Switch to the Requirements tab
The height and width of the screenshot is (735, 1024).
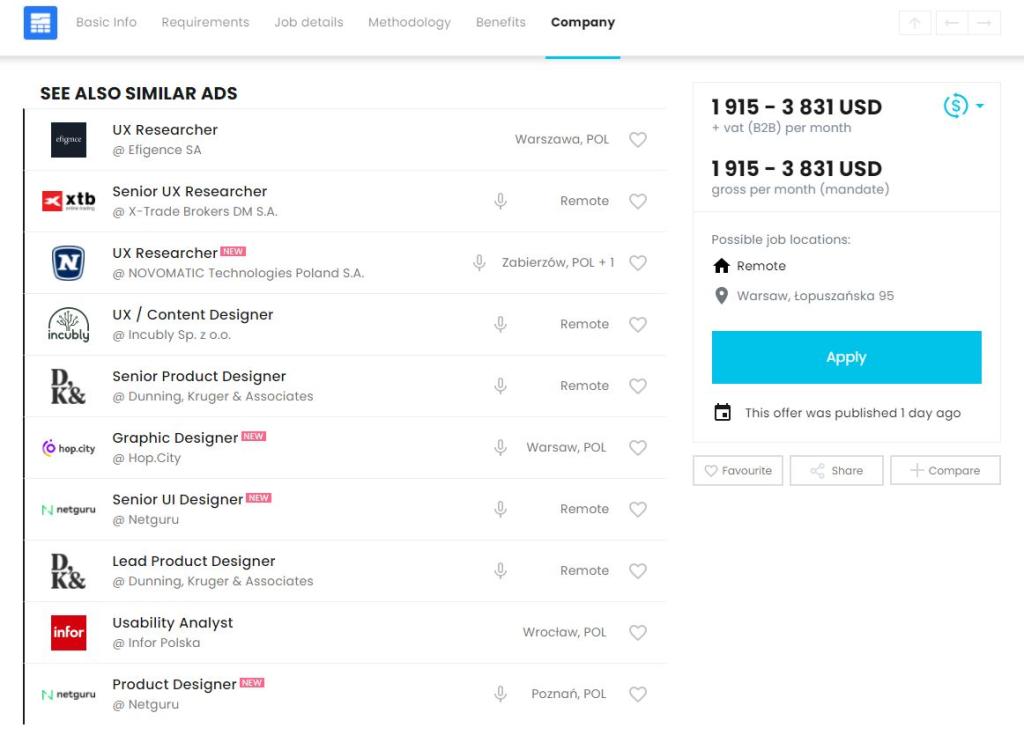click(205, 22)
